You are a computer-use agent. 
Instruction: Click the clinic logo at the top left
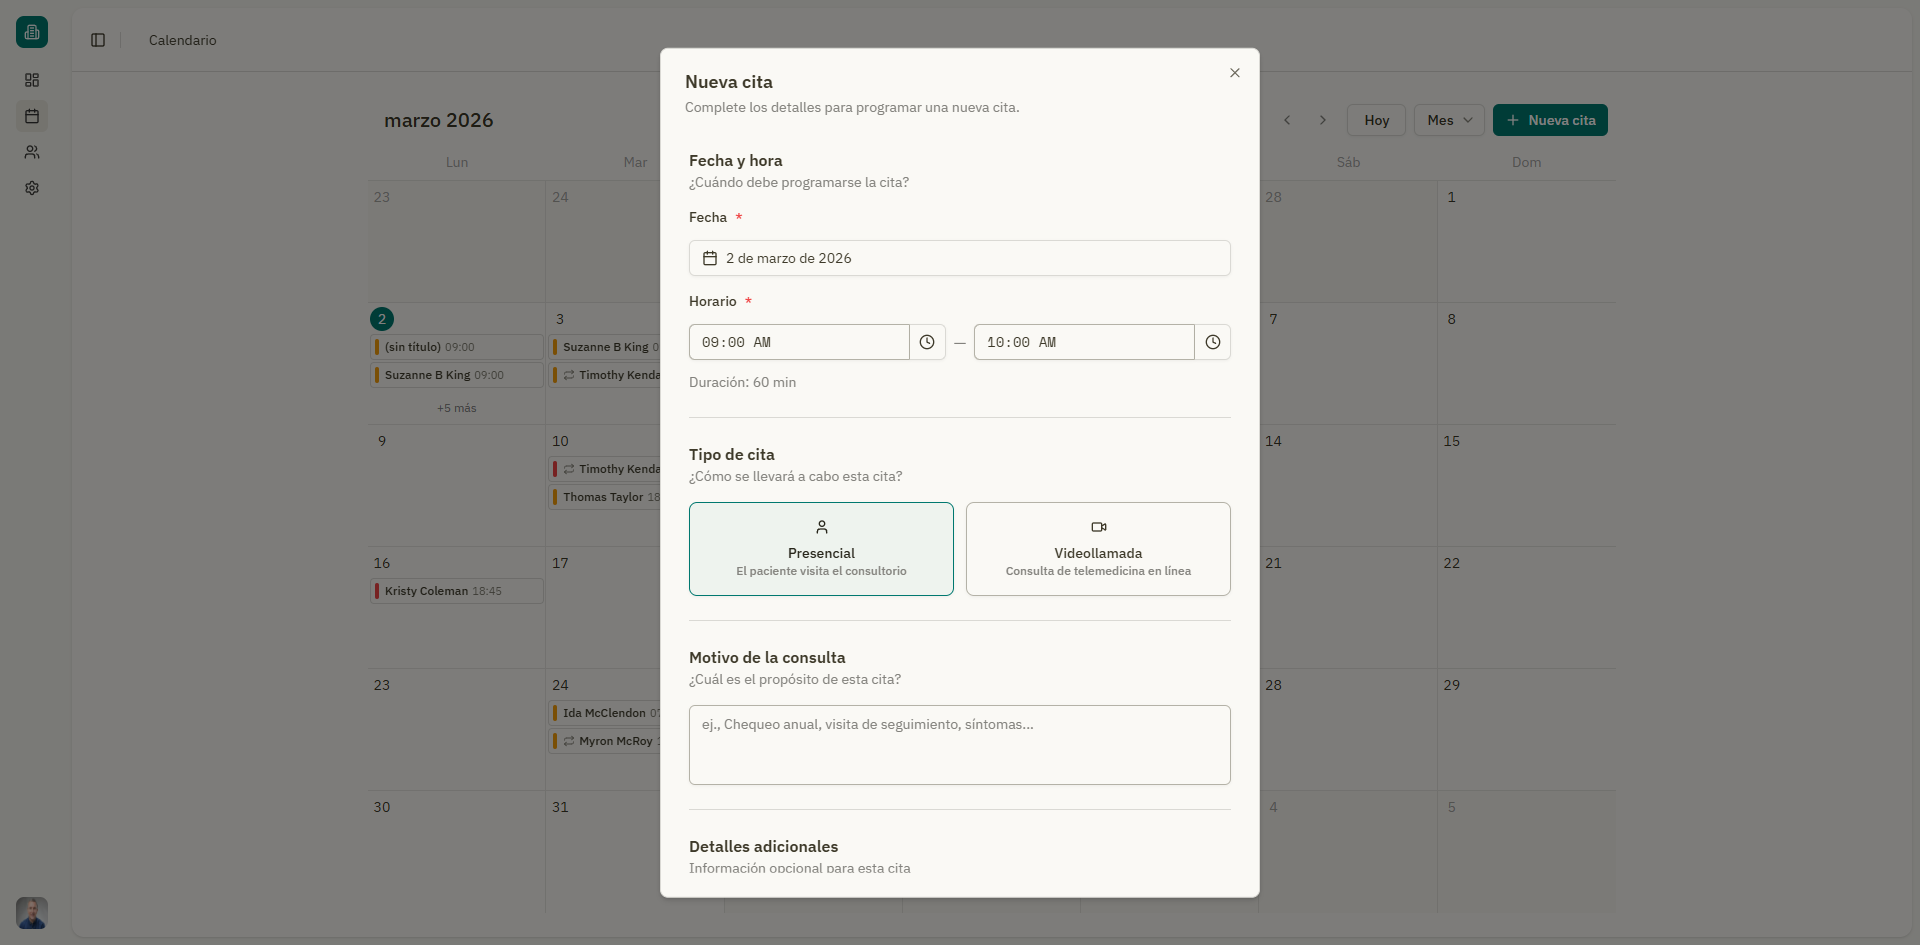point(31,31)
